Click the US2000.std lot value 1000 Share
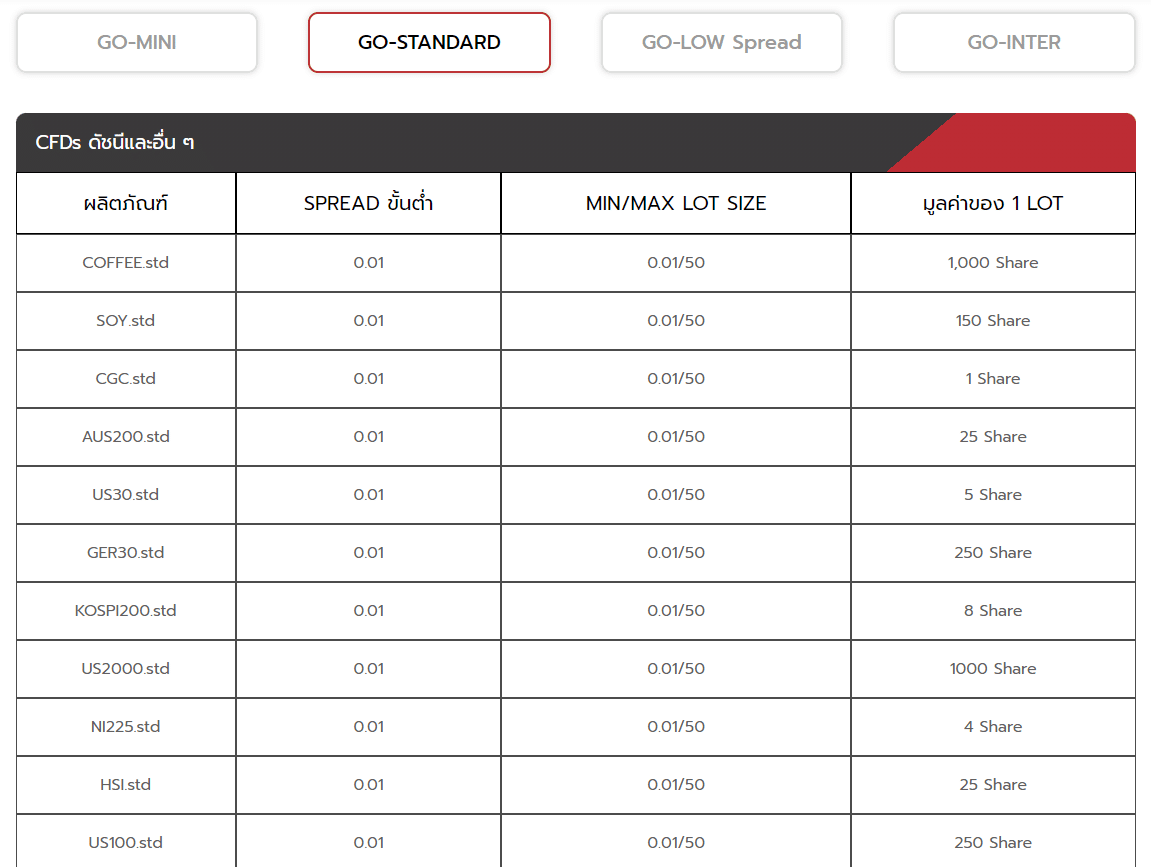The width and height of the screenshot is (1151, 867). pyautogui.click(x=993, y=669)
